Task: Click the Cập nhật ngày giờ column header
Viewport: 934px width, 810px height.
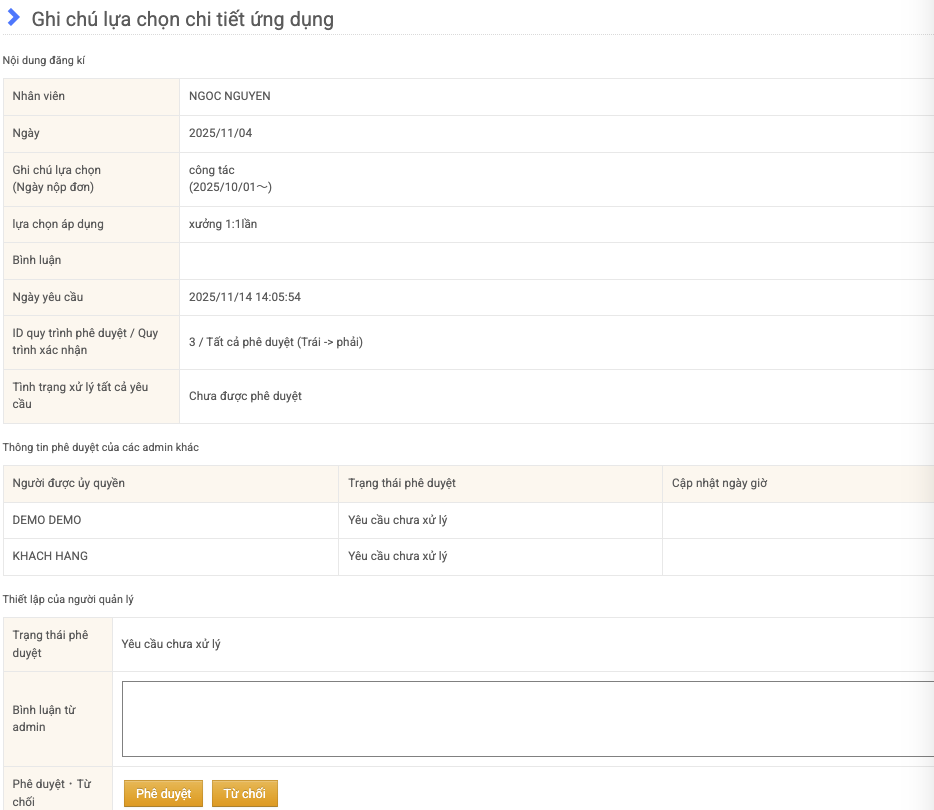Action: click(x=720, y=483)
